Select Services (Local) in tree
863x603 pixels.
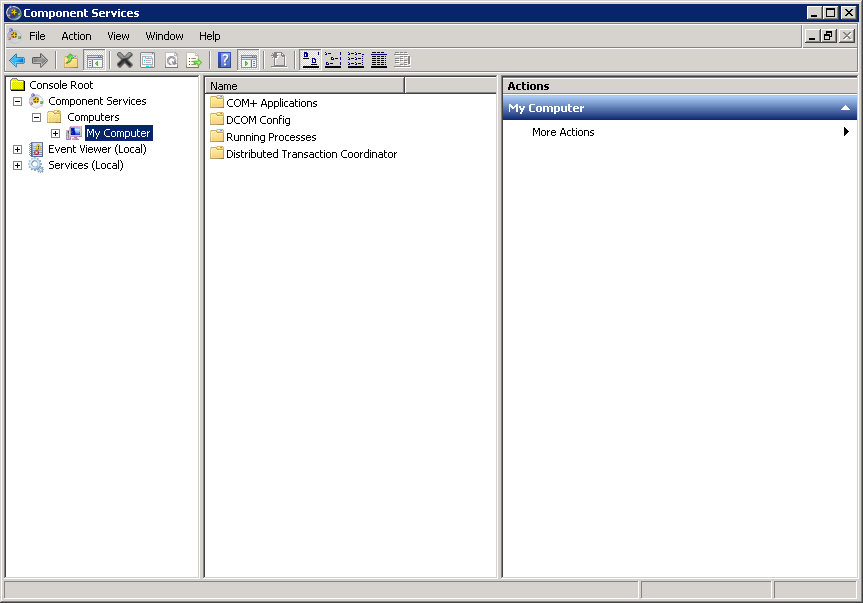(x=86, y=165)
